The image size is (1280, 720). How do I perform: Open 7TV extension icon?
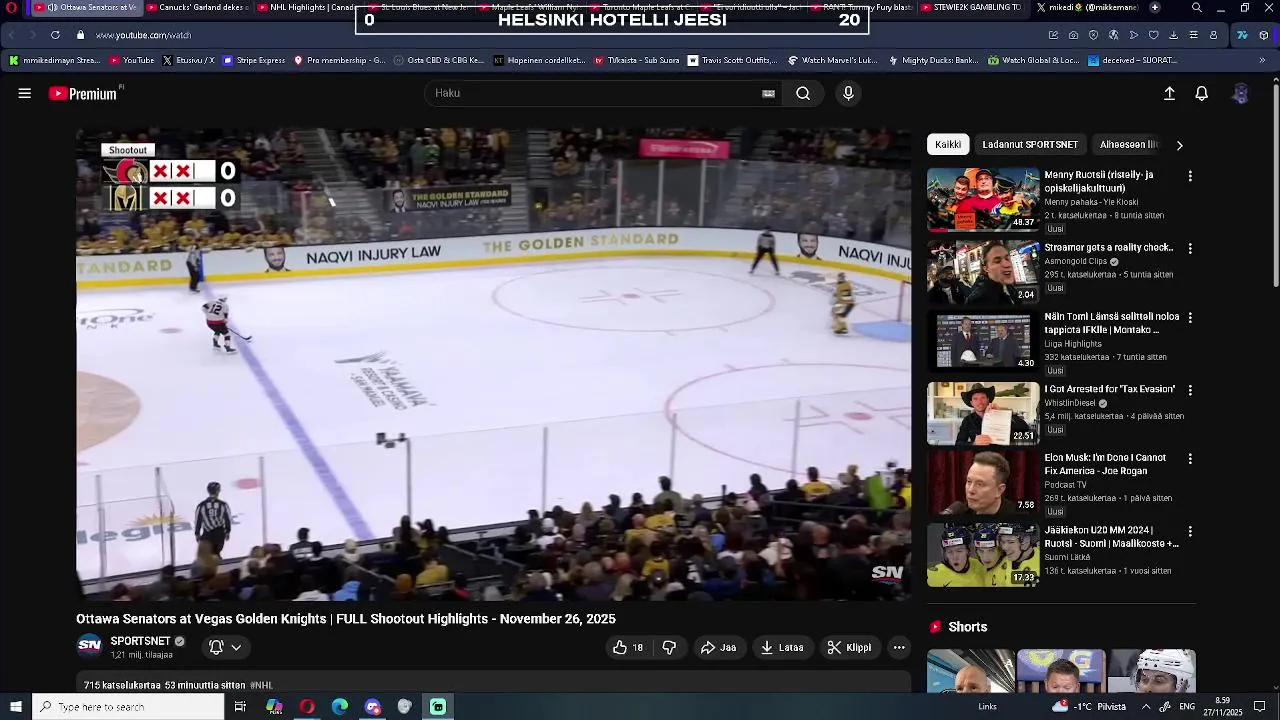tap(1242, 35)
